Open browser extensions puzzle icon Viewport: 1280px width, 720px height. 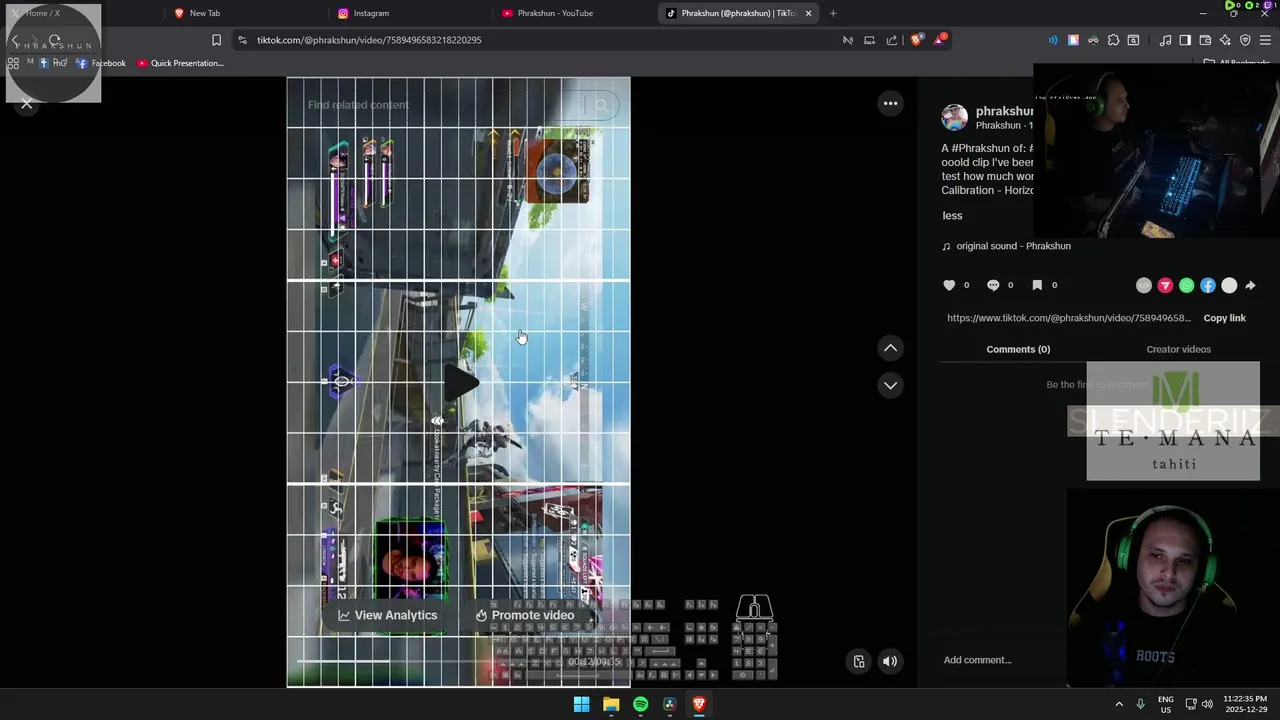[1113, 40]
